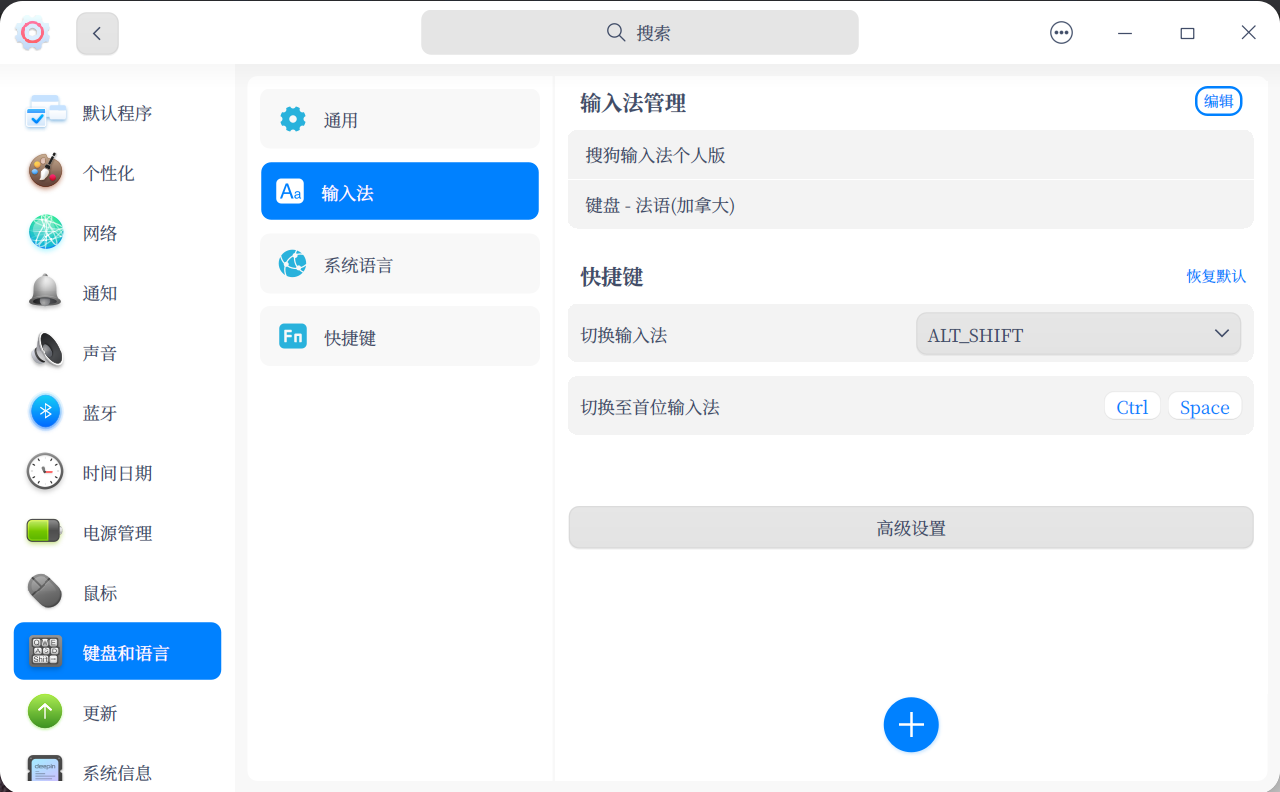
Task: Click the Ctrl shortcut key
Action: point(1132,407)
